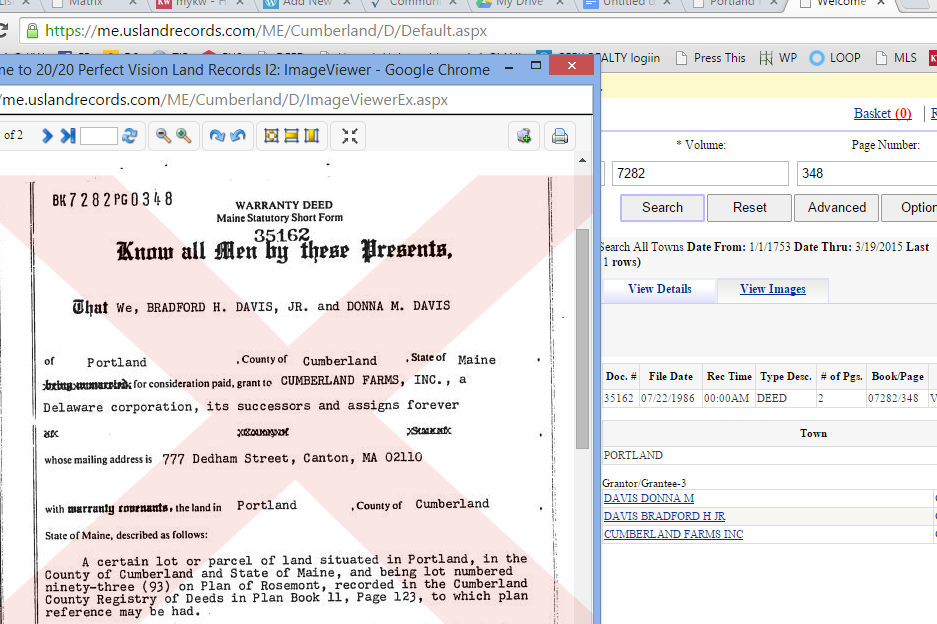Click the zoom out magnifier icon
This screenshot has height=624, width=937.
click(x=164, y=136)
